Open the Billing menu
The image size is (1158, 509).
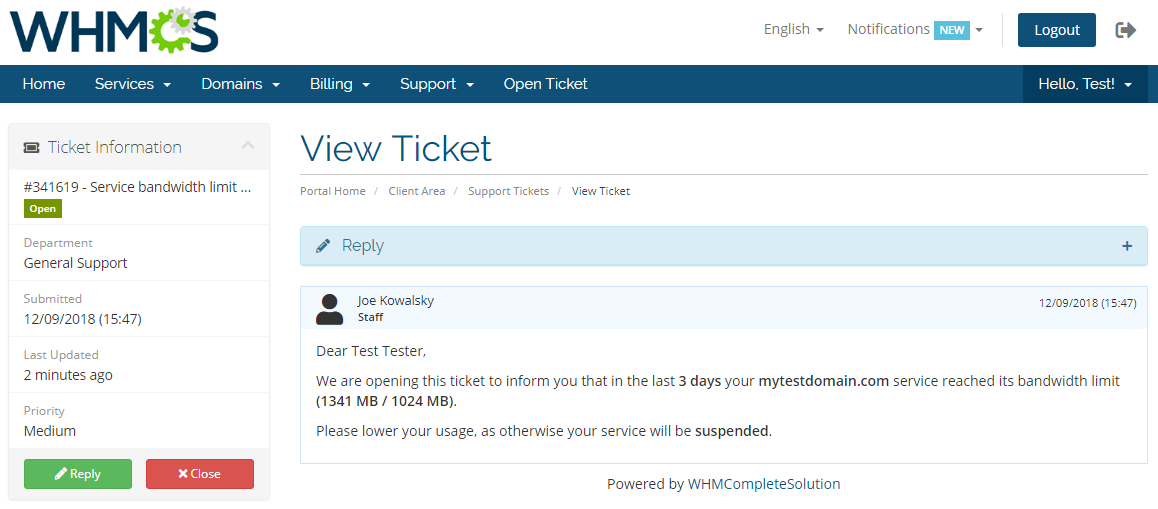340,84
